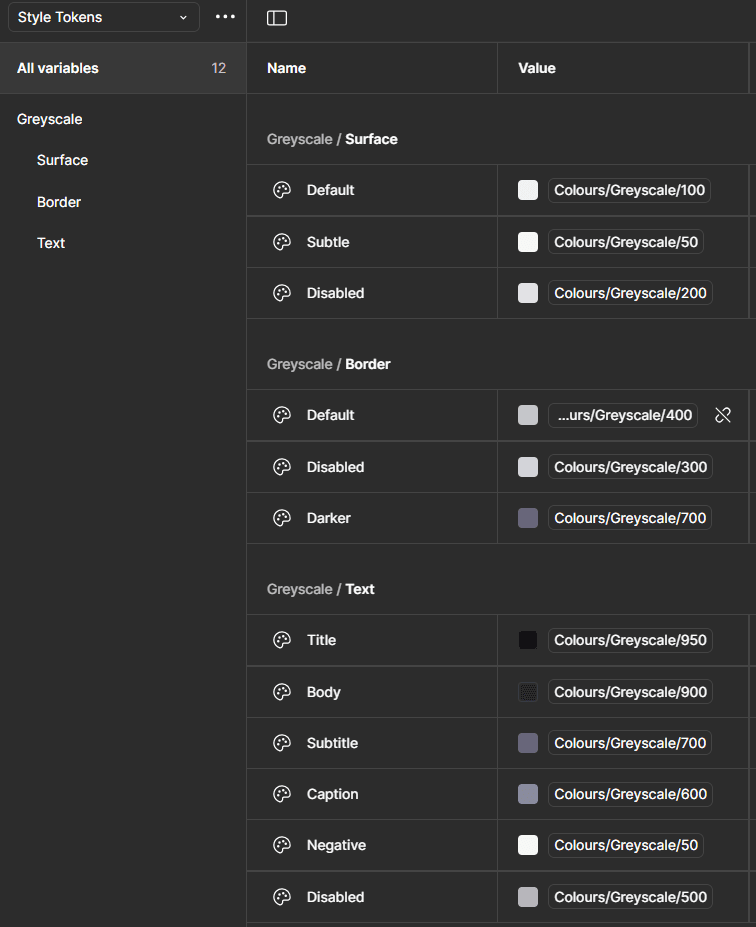Select All variables in the sidebar
Image resolution: width=756 pixels, height=927 pixels.
pyautogui.click(x=58, y=68)
